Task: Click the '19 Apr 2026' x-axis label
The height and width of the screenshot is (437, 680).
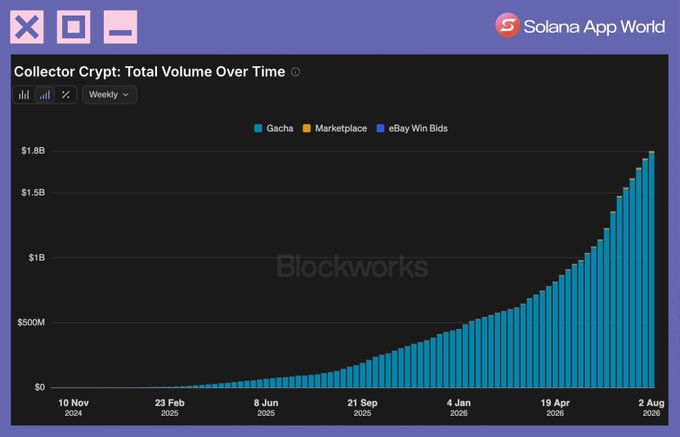Action: coord(555,408)
